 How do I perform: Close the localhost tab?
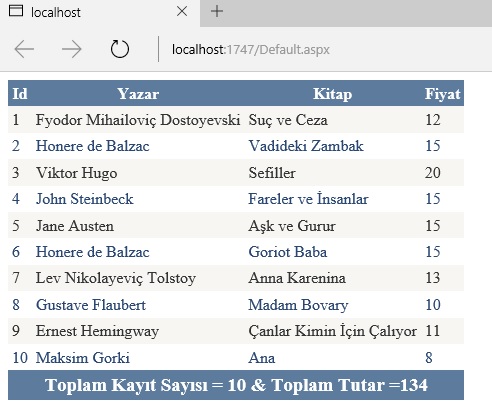point(182,12)
